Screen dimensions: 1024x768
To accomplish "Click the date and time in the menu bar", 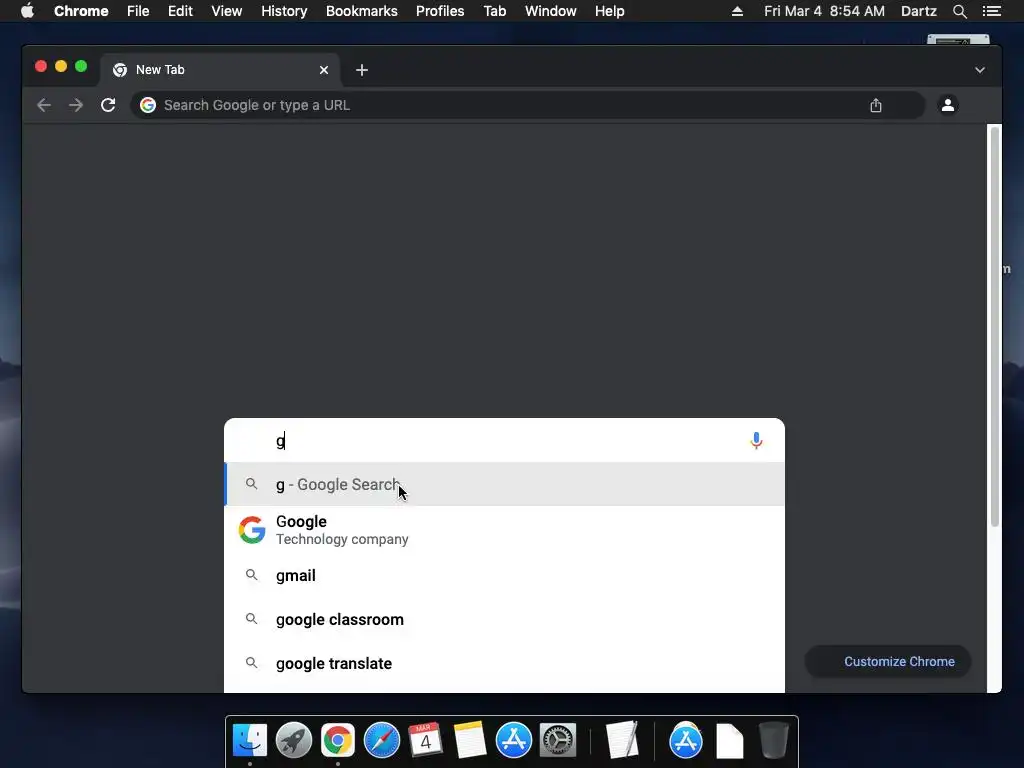I will coord(824,11).
